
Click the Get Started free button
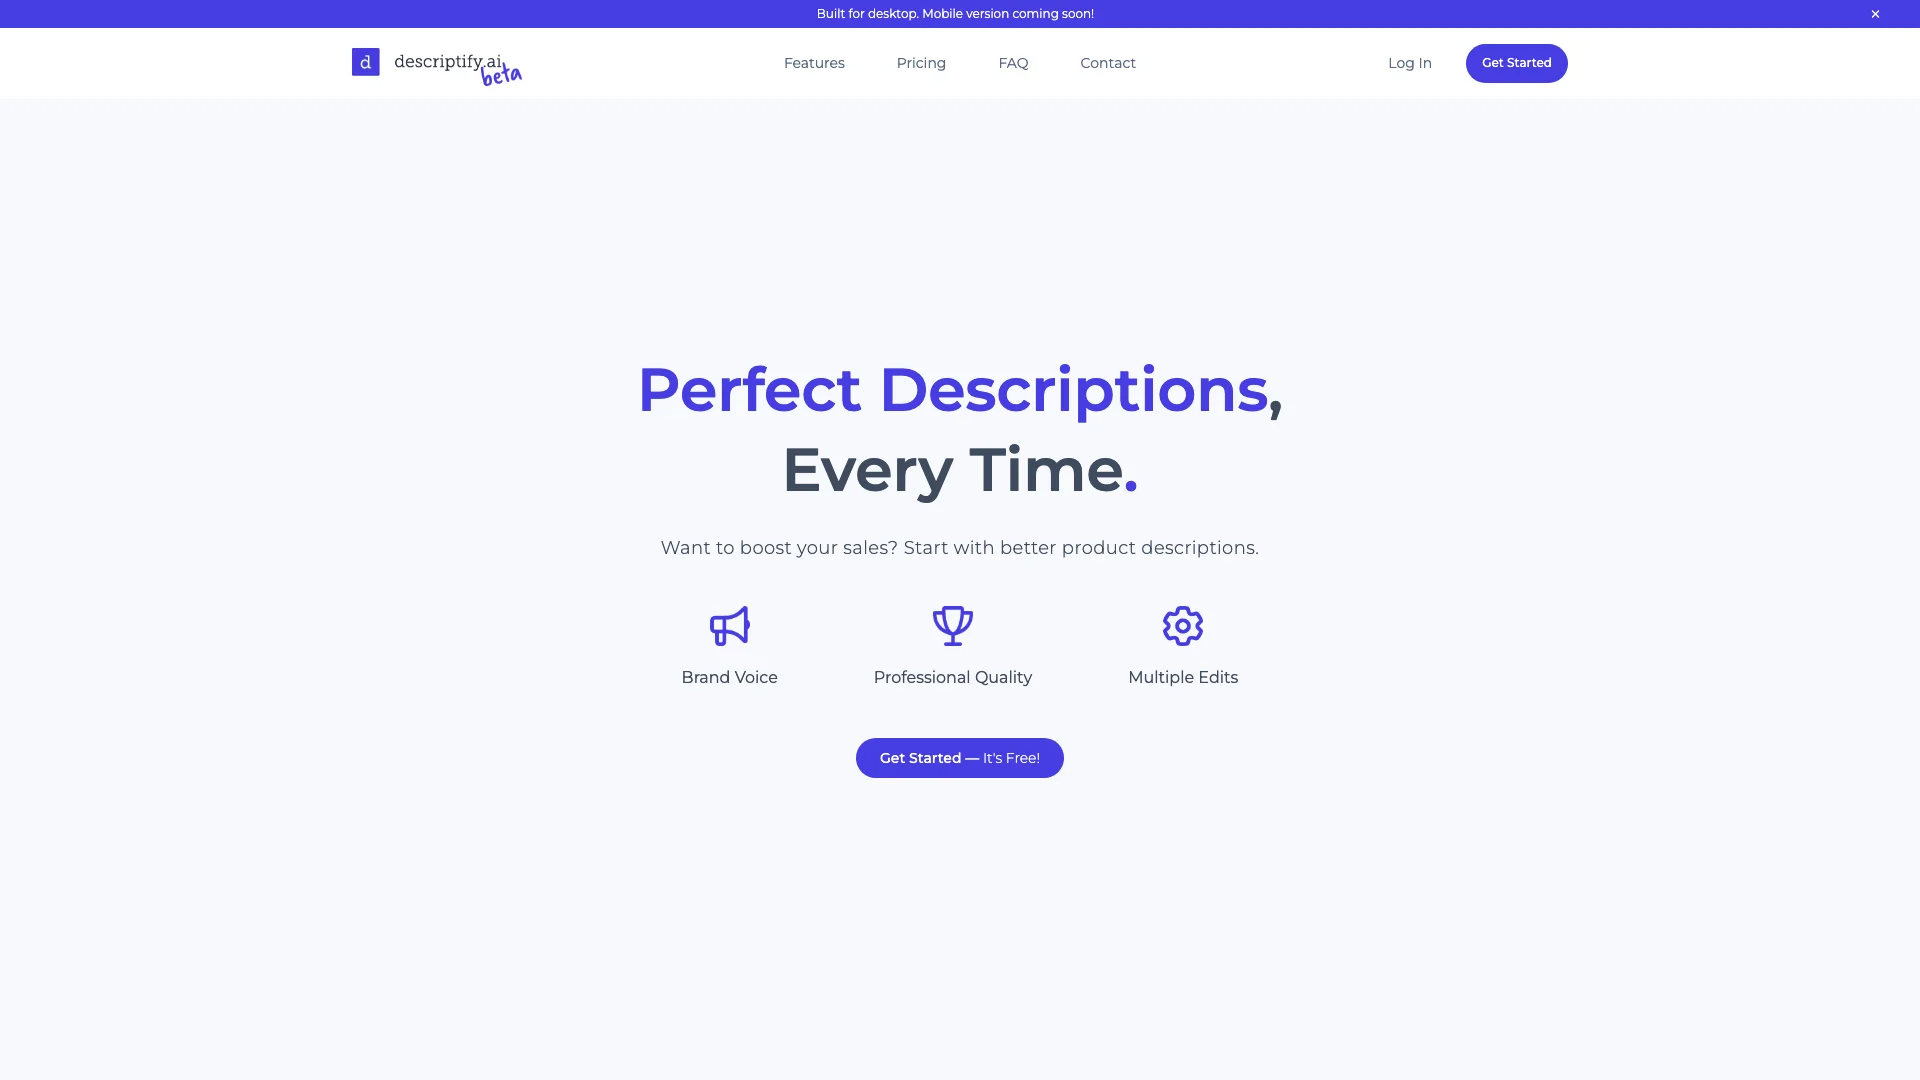tap(960, 757)
